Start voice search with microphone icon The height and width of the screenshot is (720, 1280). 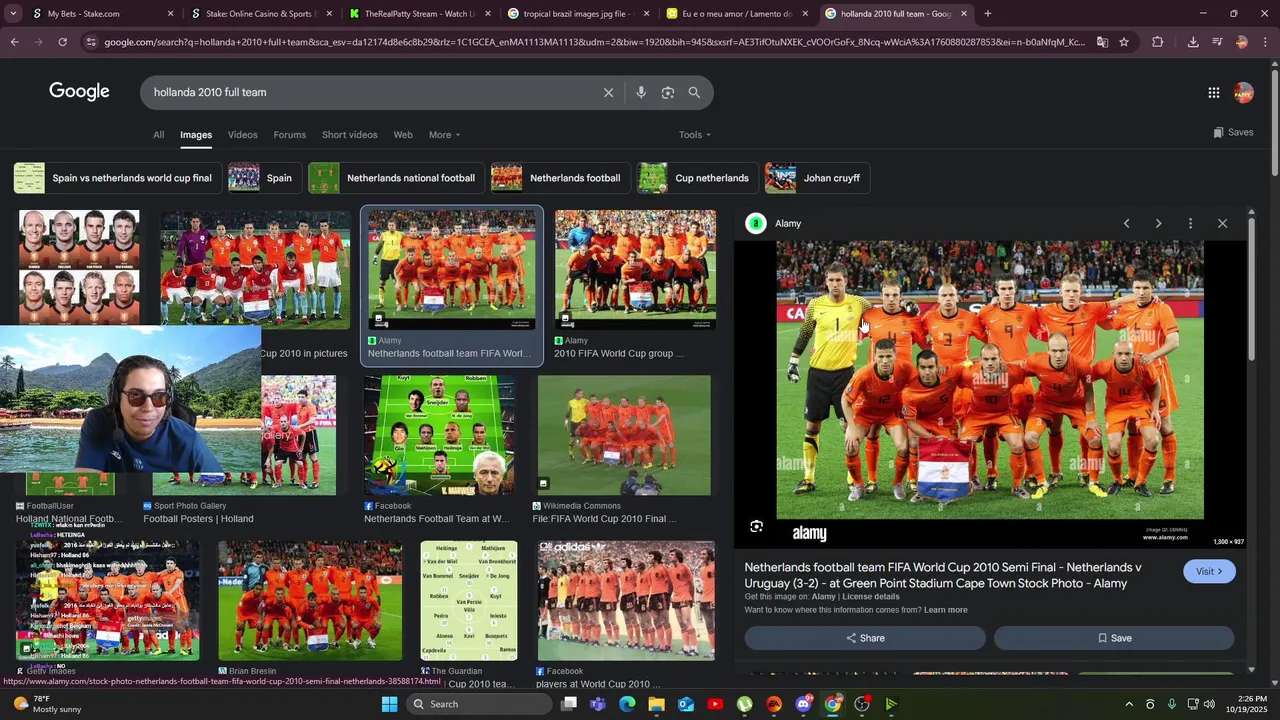641,92
